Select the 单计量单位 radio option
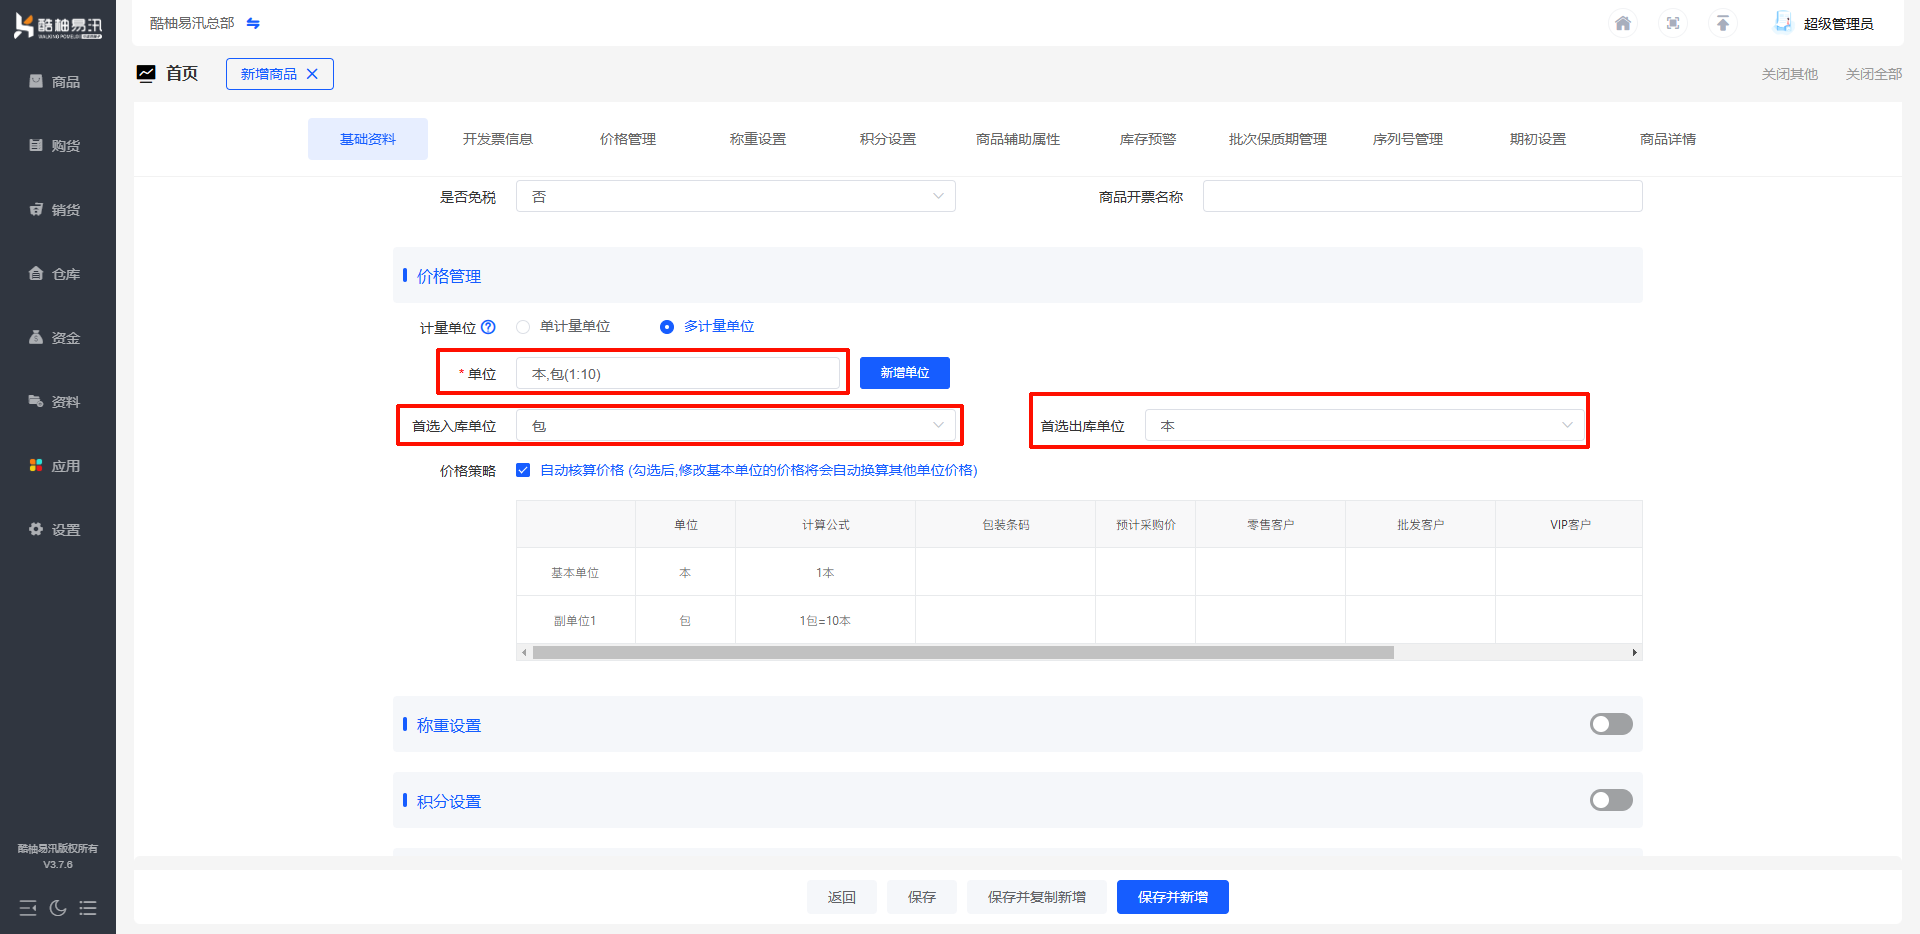1920x934 pixels. [523, 327]
